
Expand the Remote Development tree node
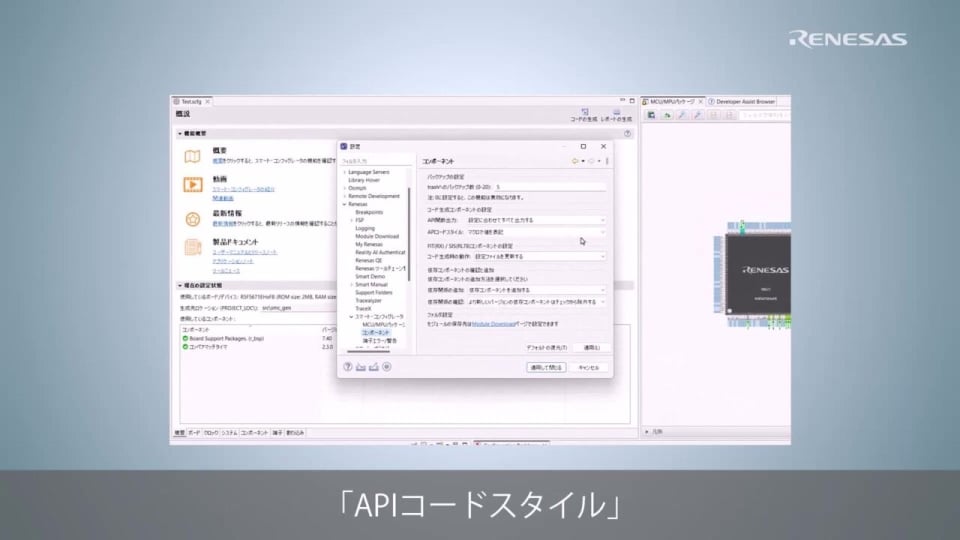(344, 196)
